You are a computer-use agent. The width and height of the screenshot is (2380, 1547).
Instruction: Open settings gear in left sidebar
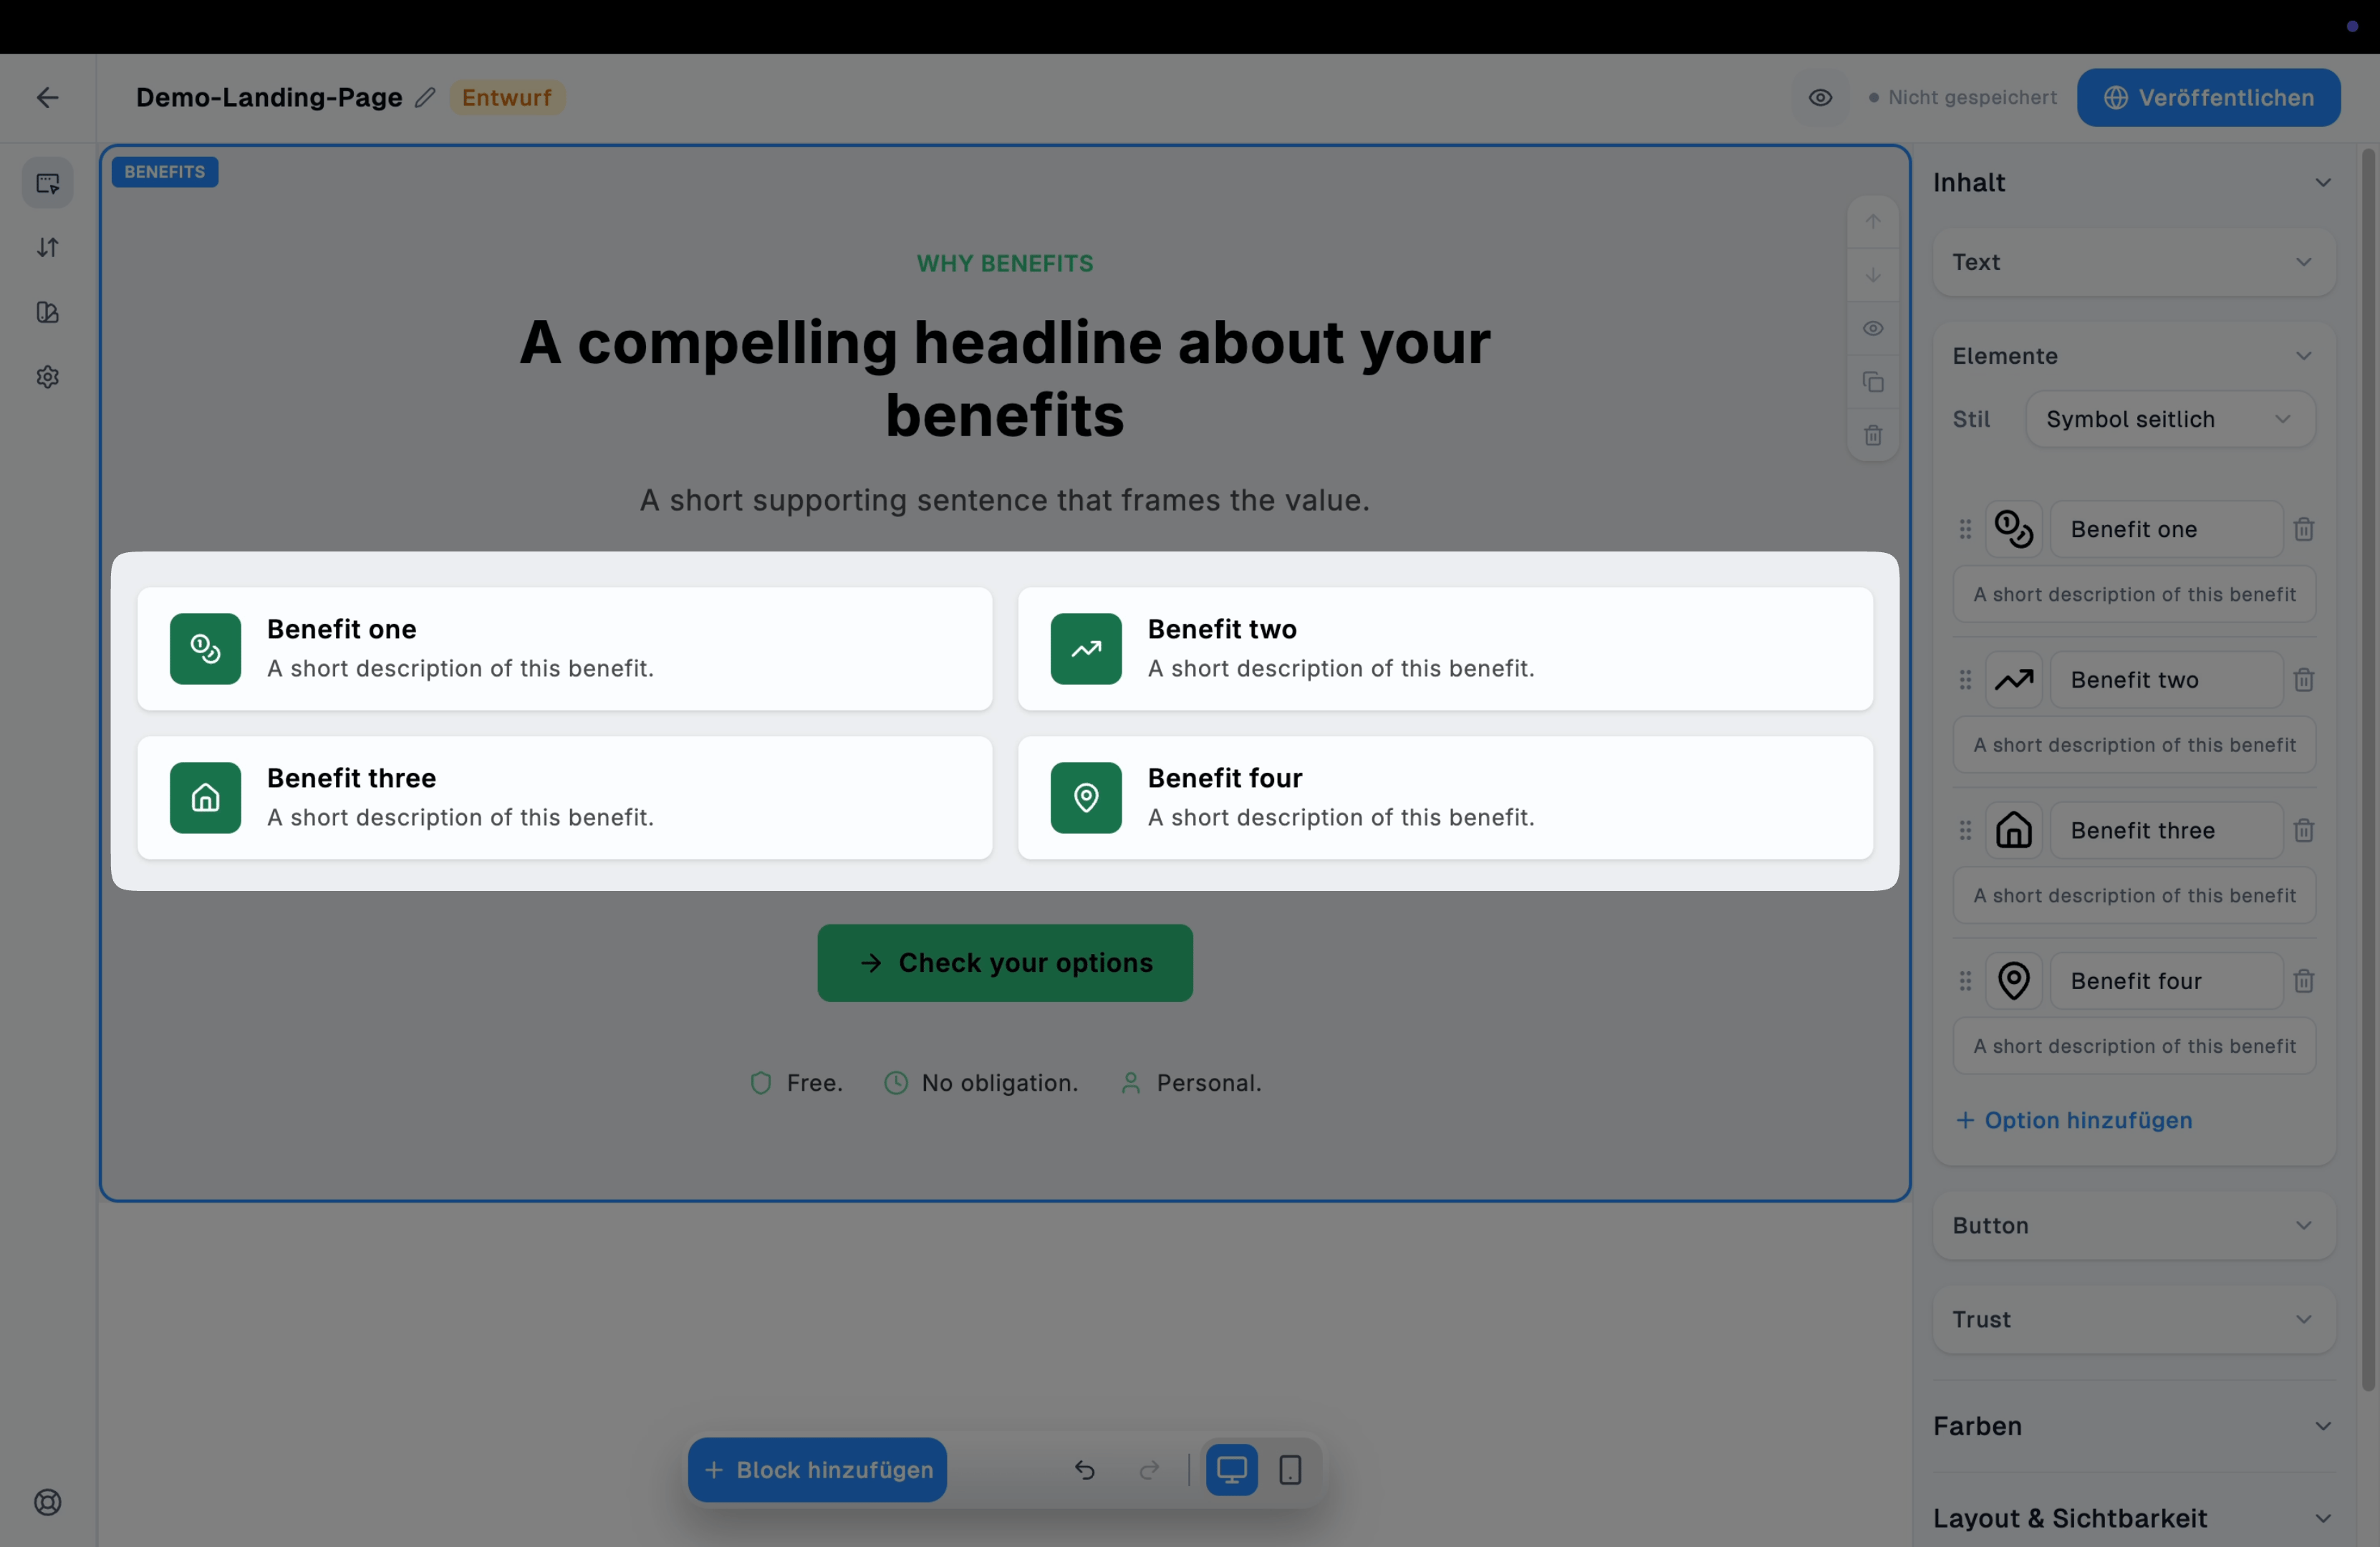pos(48,377)
